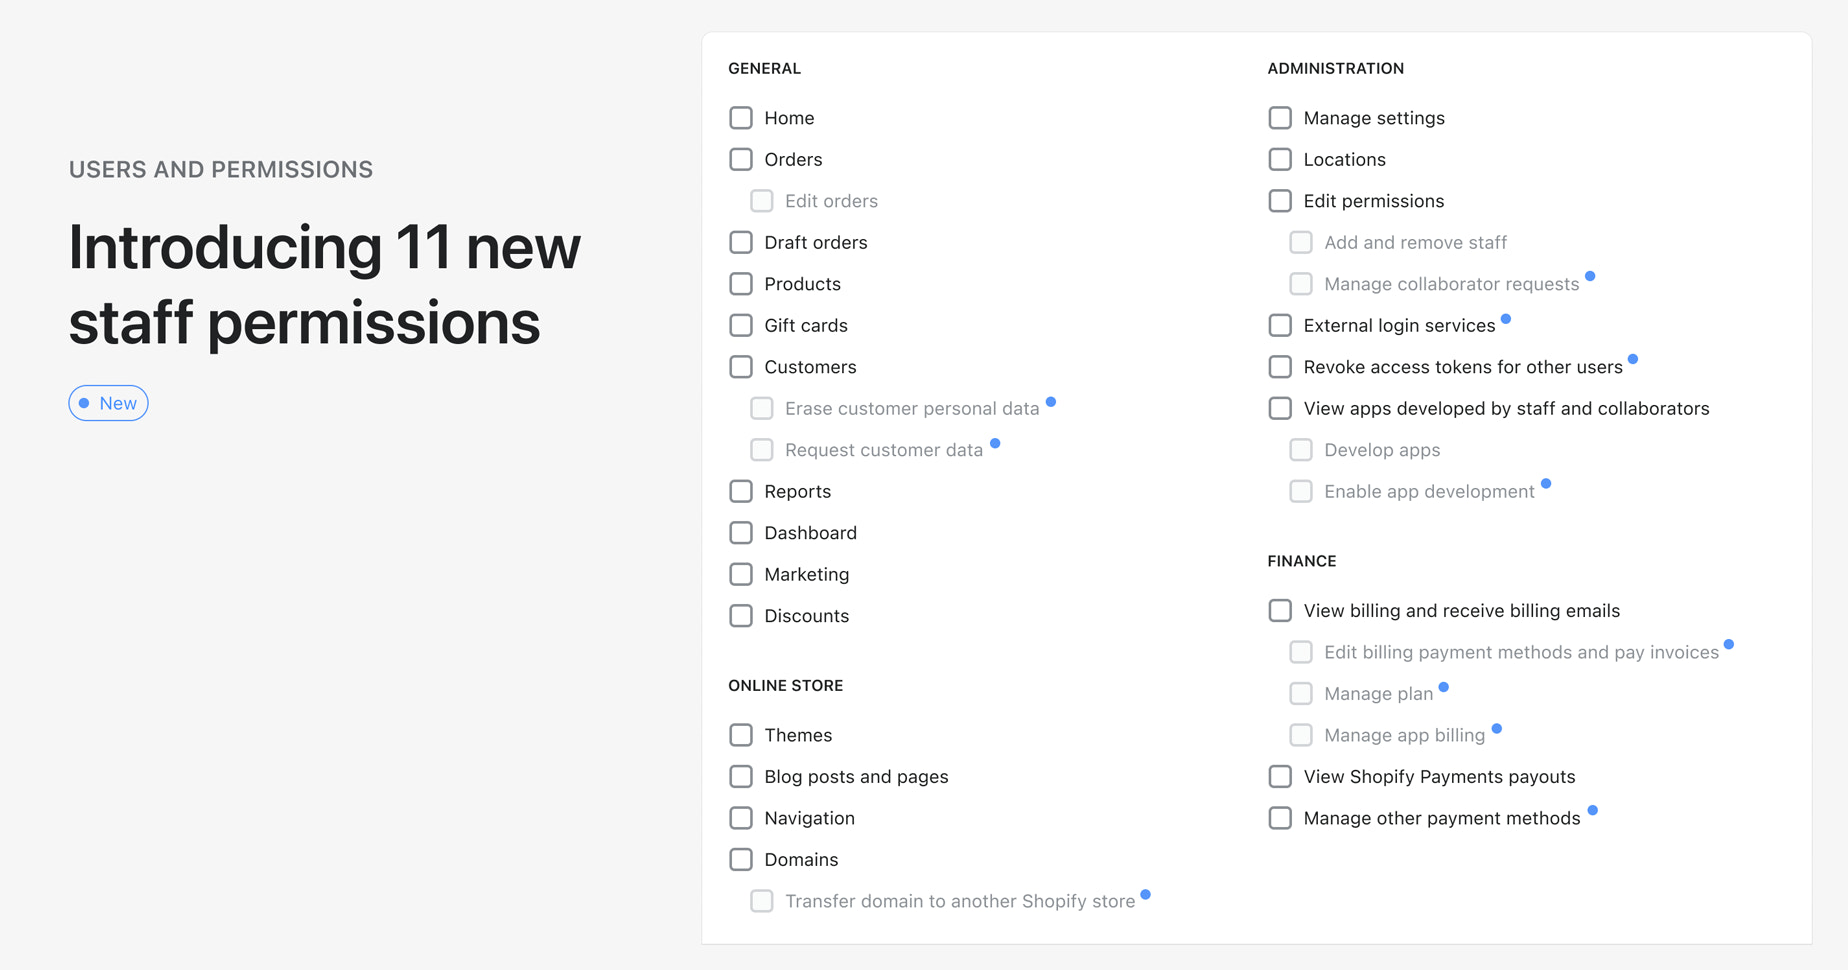Image resolution: width=1848 pixels, height=970 pixels.
Task: Enable the Develop apps permission
Action: tap(1301, 449)
